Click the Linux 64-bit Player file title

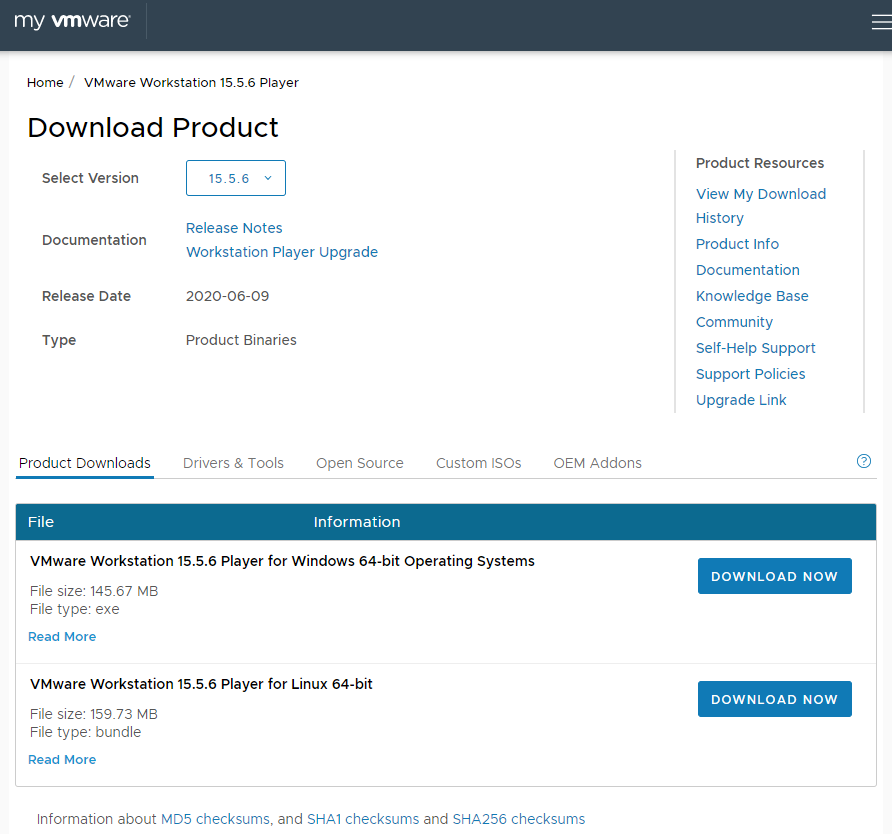point(201,684)
